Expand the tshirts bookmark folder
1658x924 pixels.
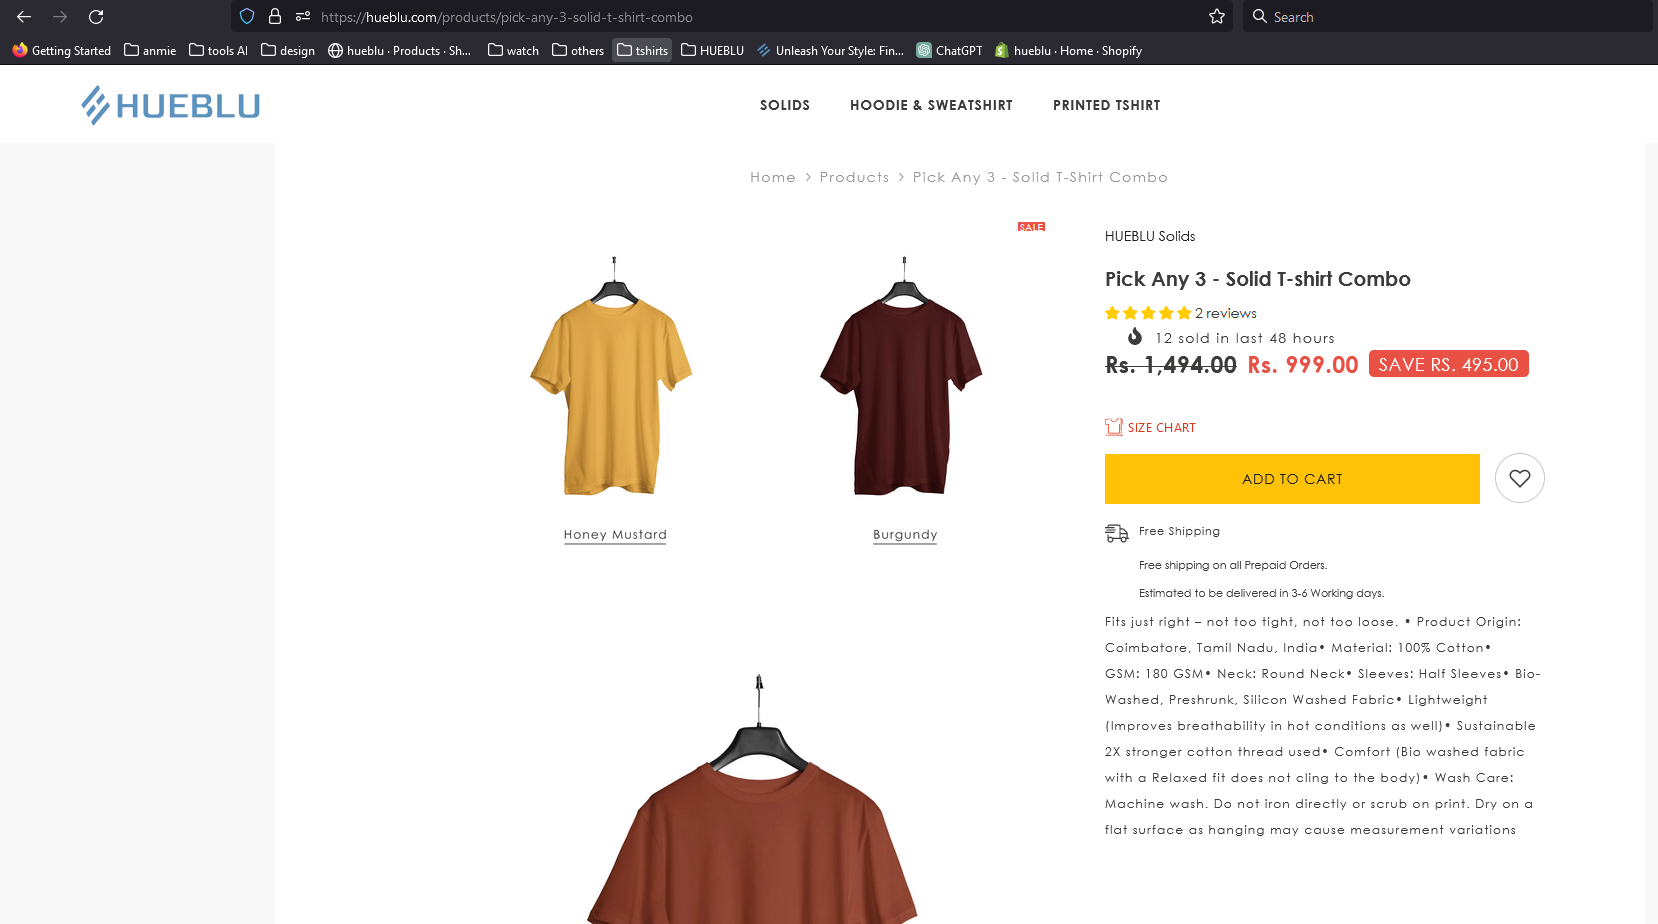click(642, 50)
